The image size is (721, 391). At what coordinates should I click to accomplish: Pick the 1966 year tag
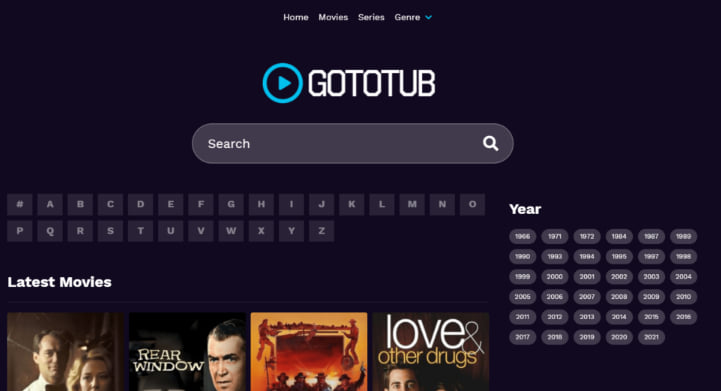click(522, 236)
